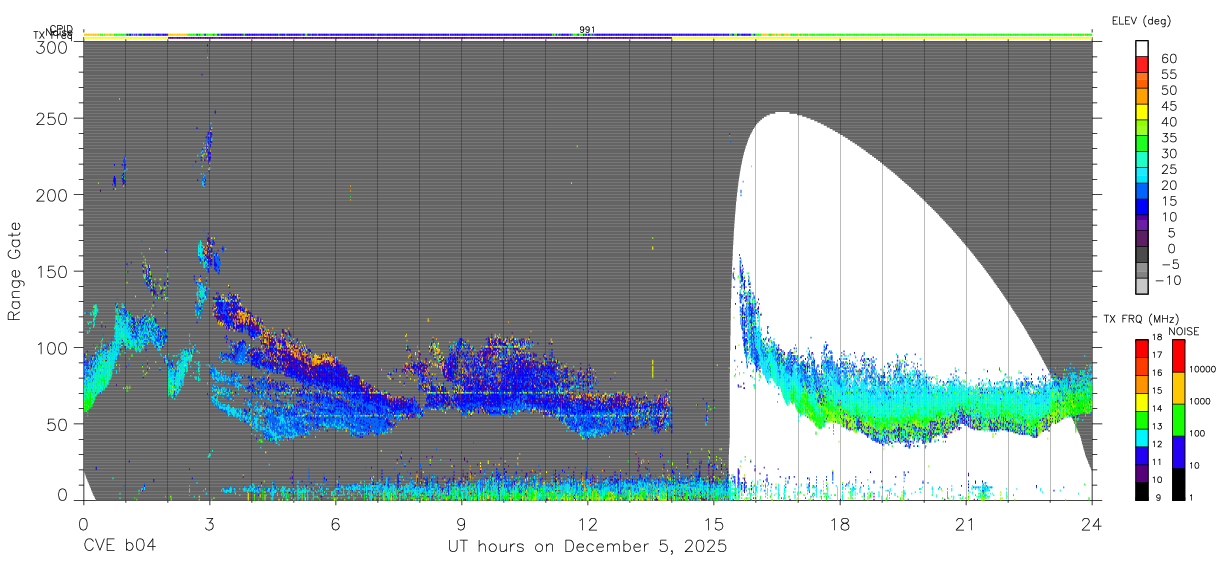Image resolution: width=1228 pixels, height=567 pixels.
Task: Click the 'Range Gate' y-axis title
Action: 15,271
